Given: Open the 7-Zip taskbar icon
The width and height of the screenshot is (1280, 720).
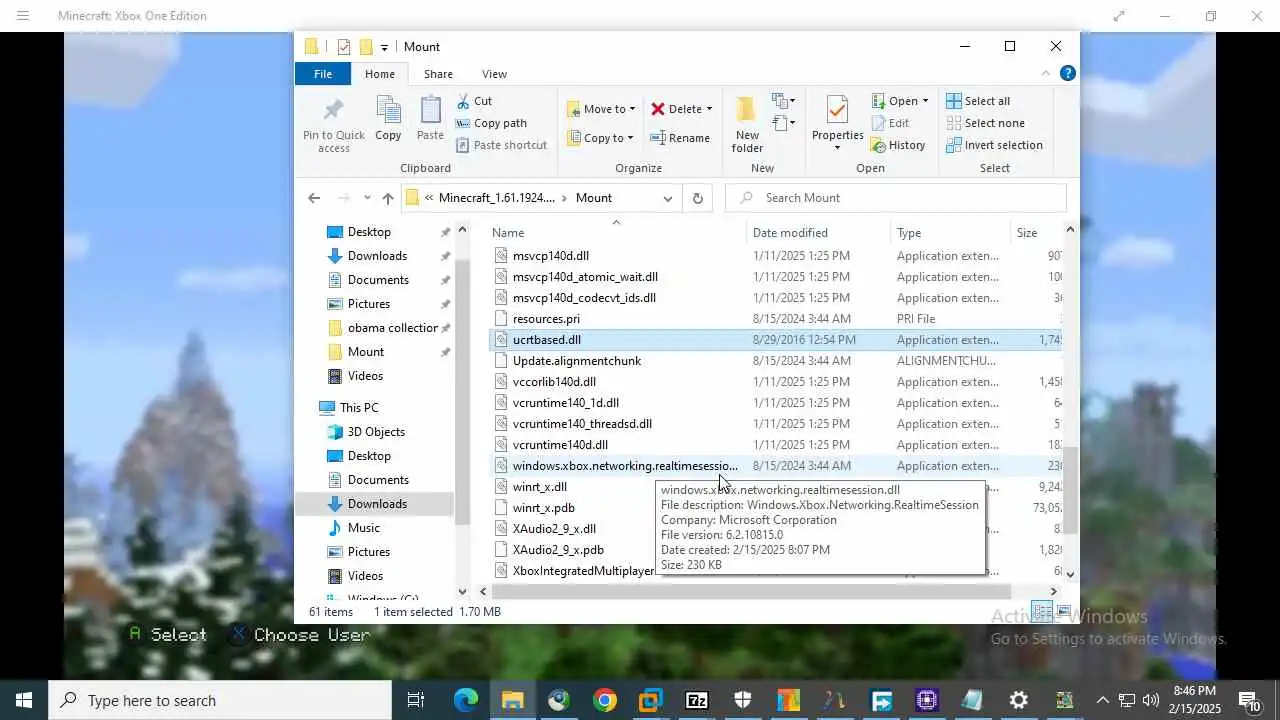Looking at the screenshot, I should pos(696,700).
